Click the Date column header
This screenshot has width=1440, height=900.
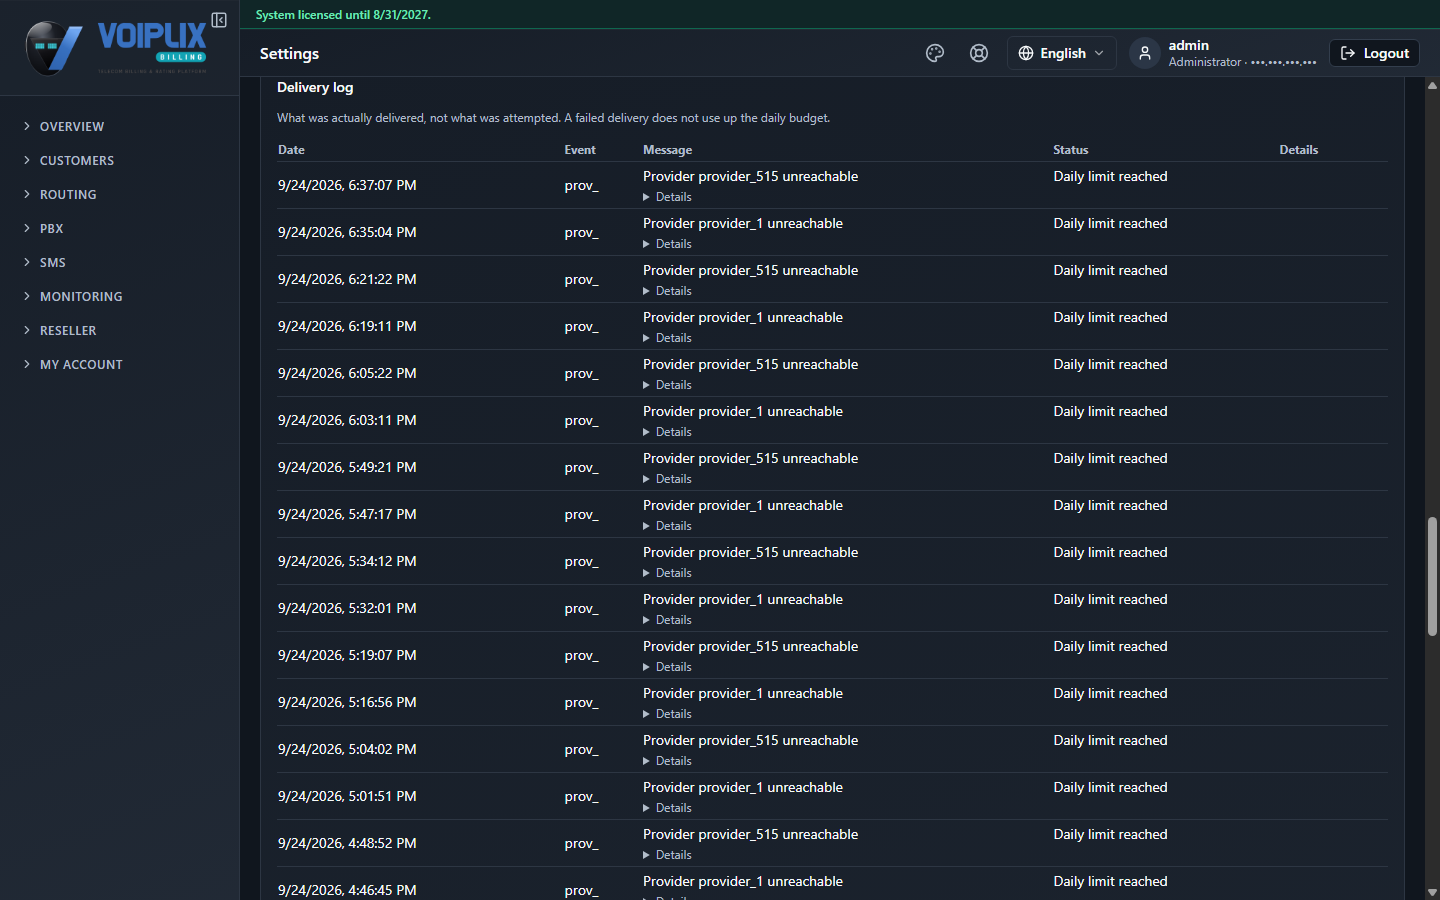(291, 150)
